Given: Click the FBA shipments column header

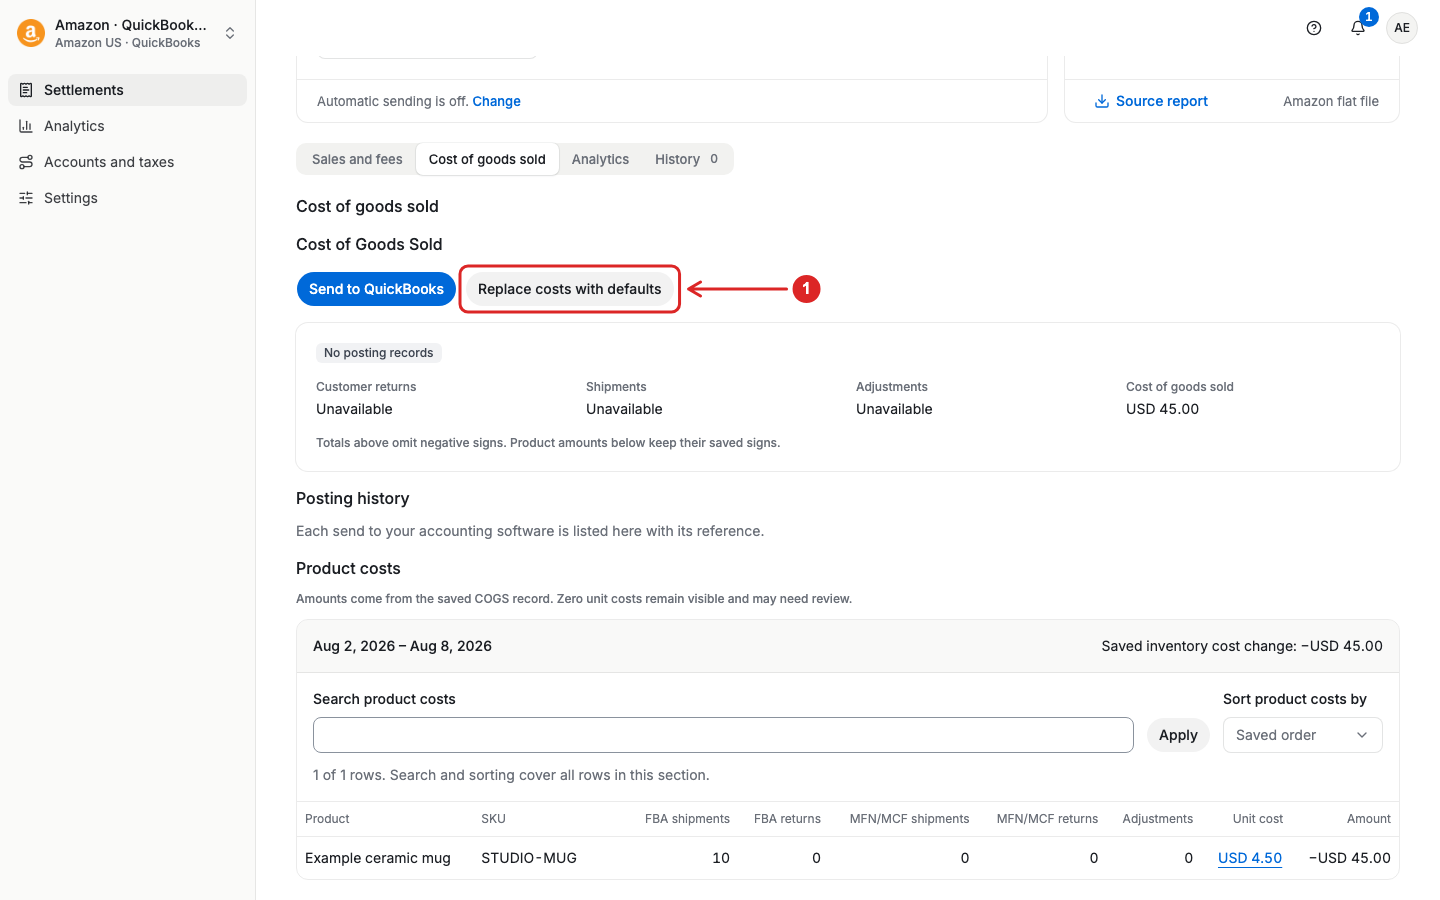Looking at the screenshot, I should [x=687, y=819].
